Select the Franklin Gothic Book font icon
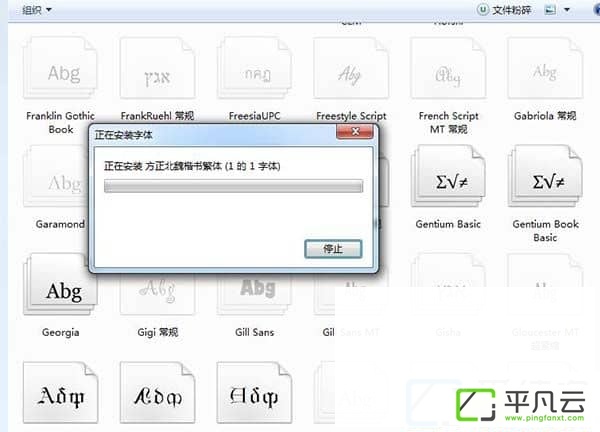Viewport: 600px width, 432px height. [60, 68]
